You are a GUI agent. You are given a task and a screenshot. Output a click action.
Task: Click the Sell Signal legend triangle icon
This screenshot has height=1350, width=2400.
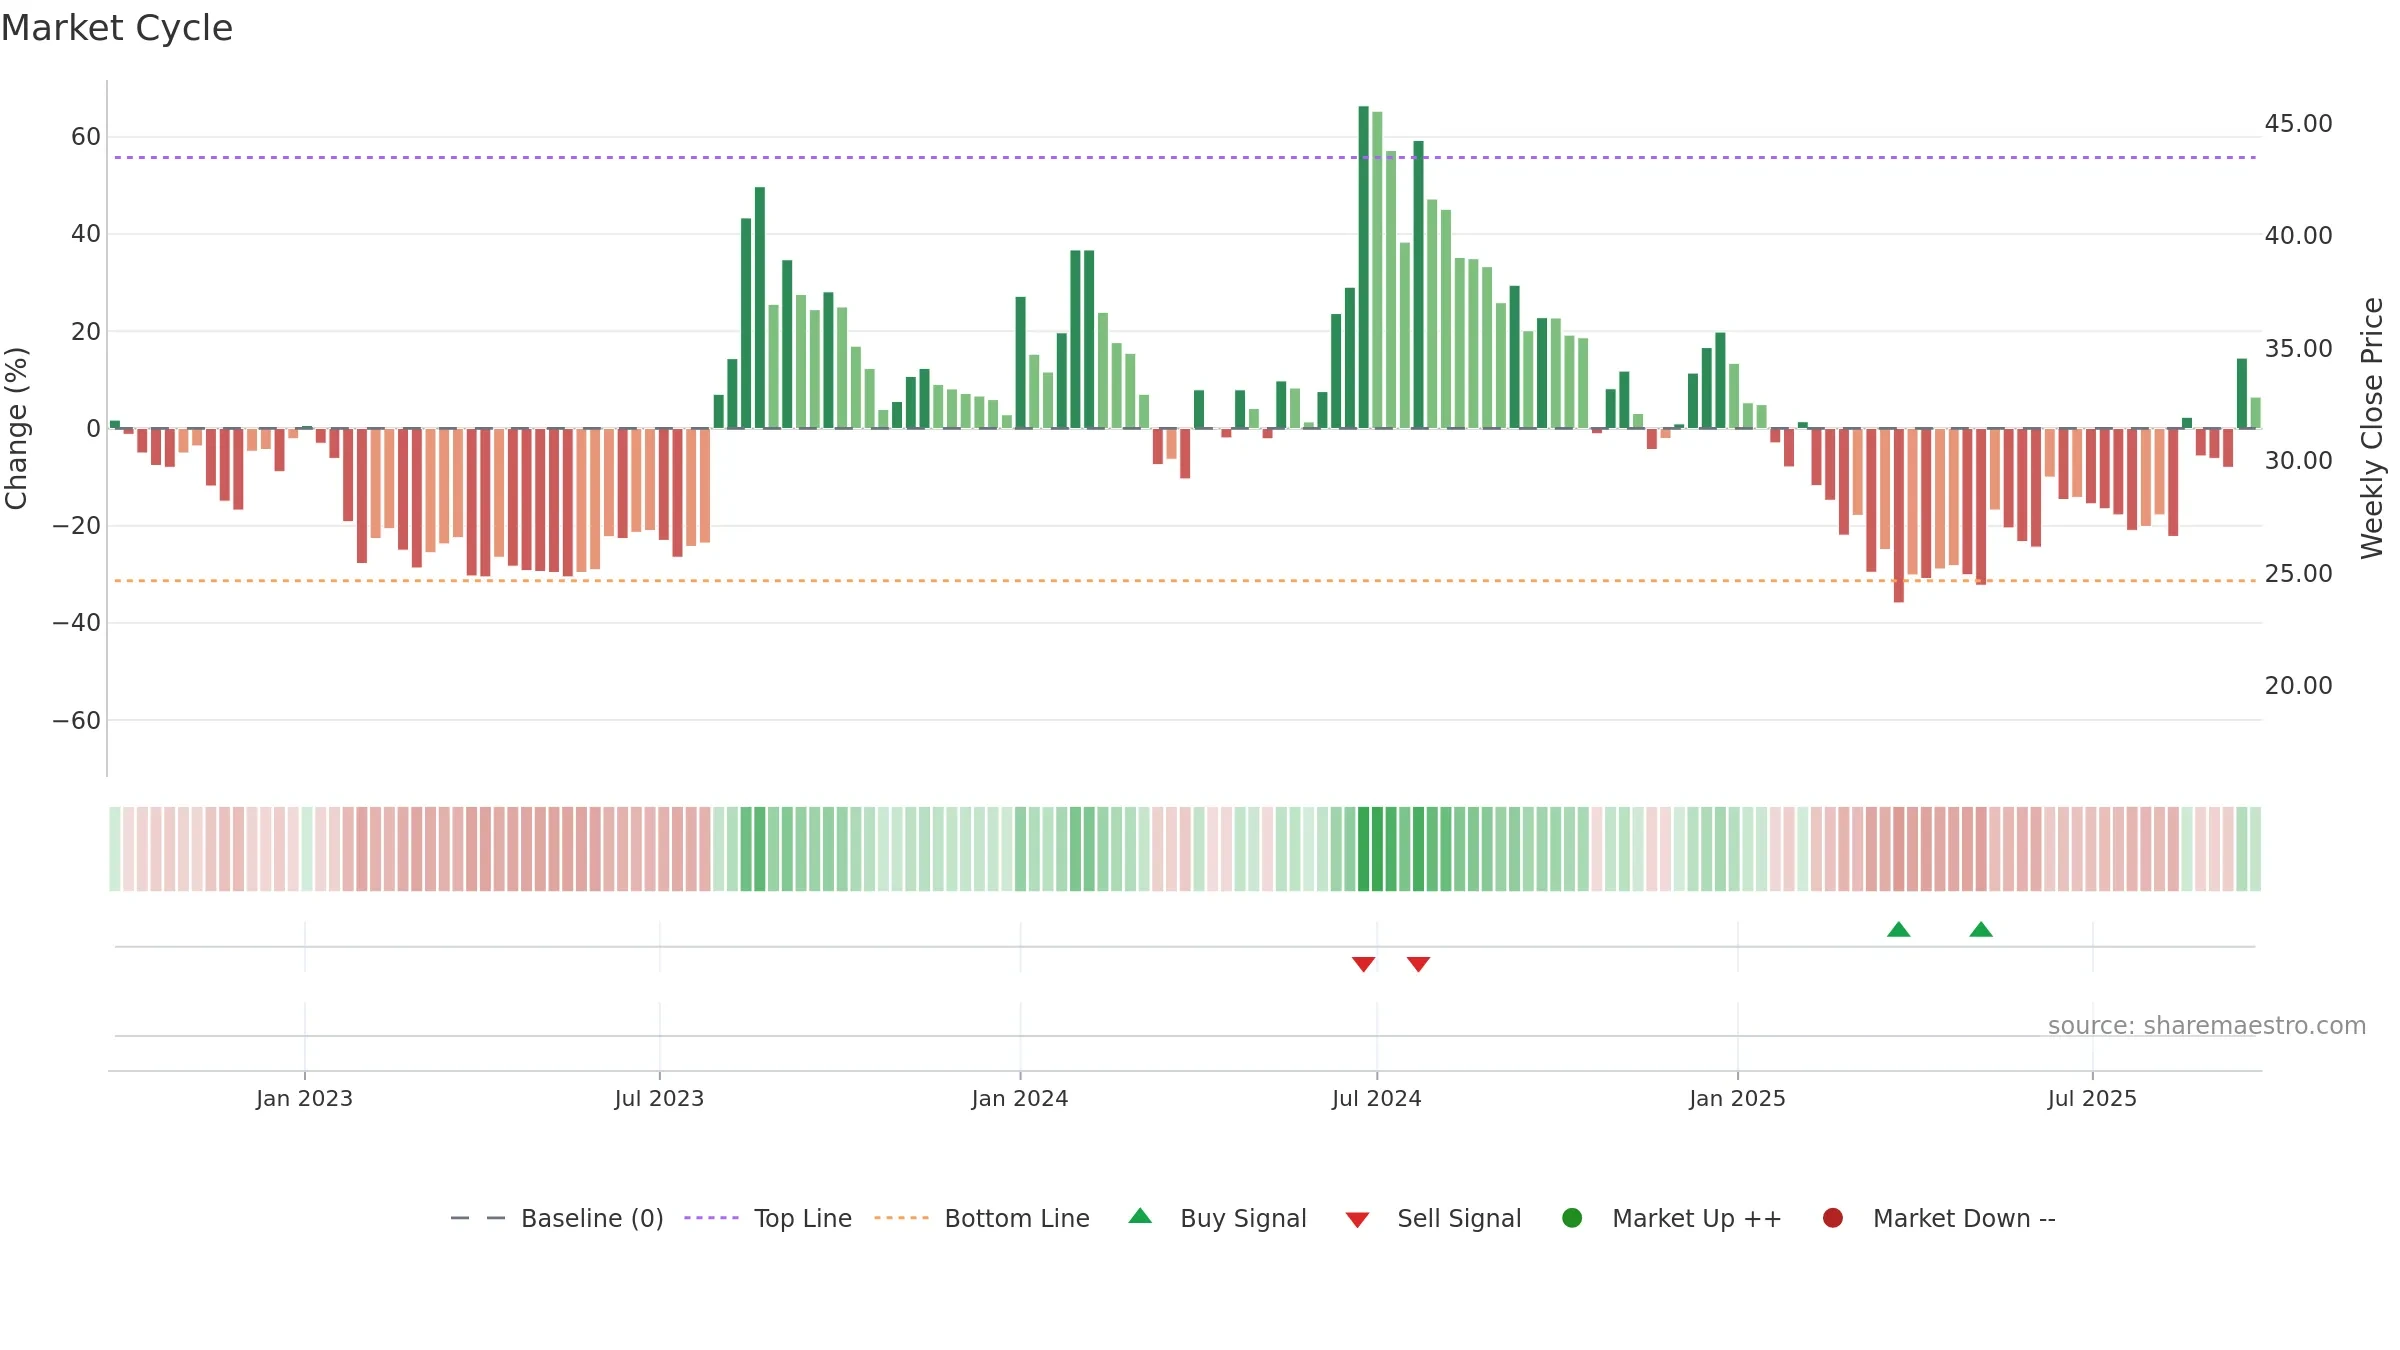[x=1357, y=1220]
